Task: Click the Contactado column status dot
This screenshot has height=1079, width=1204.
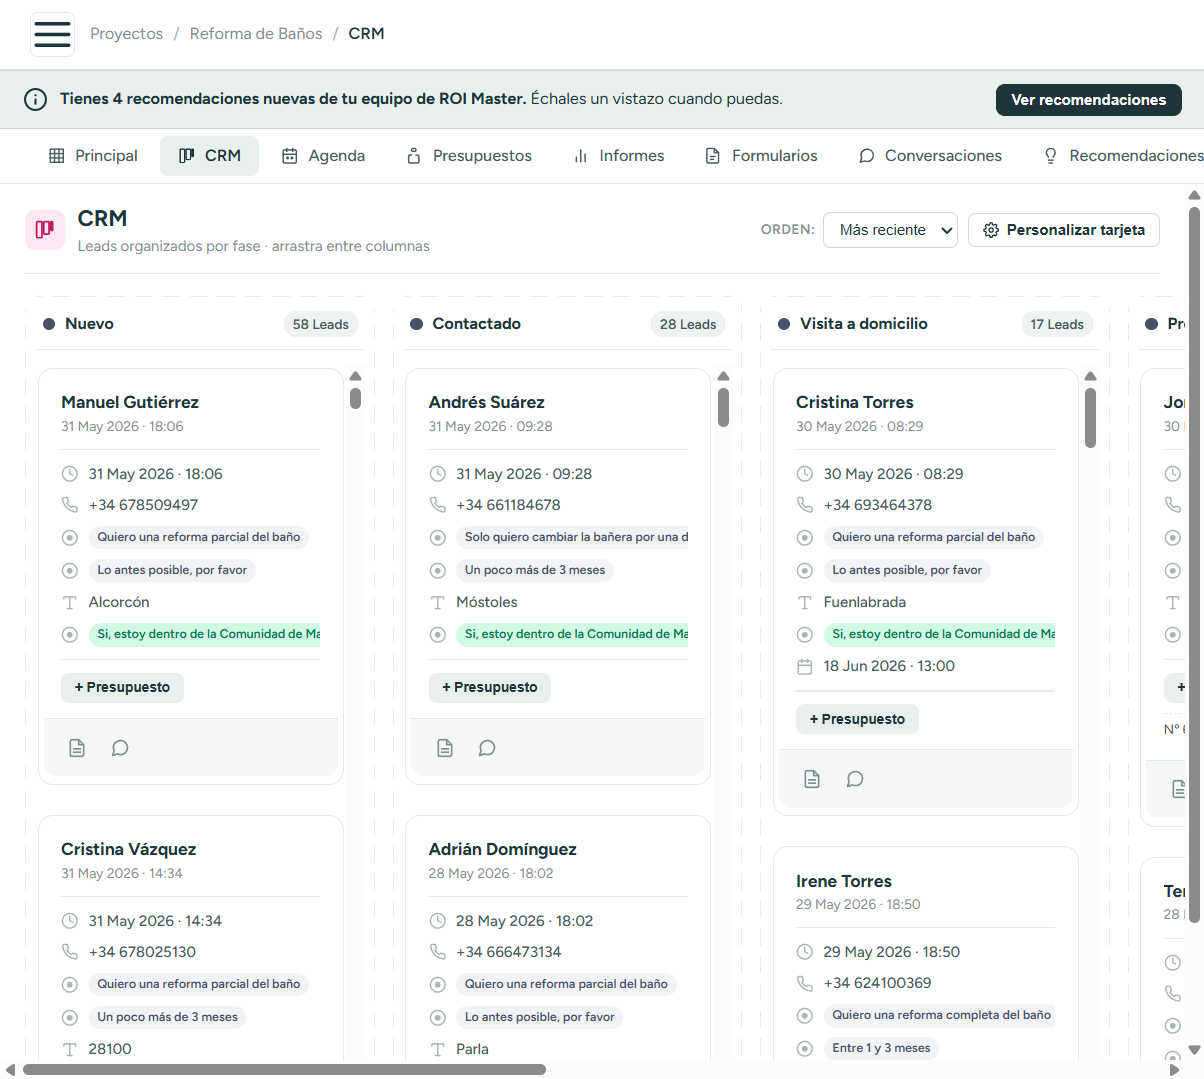Action: click(x=416, y=324)
